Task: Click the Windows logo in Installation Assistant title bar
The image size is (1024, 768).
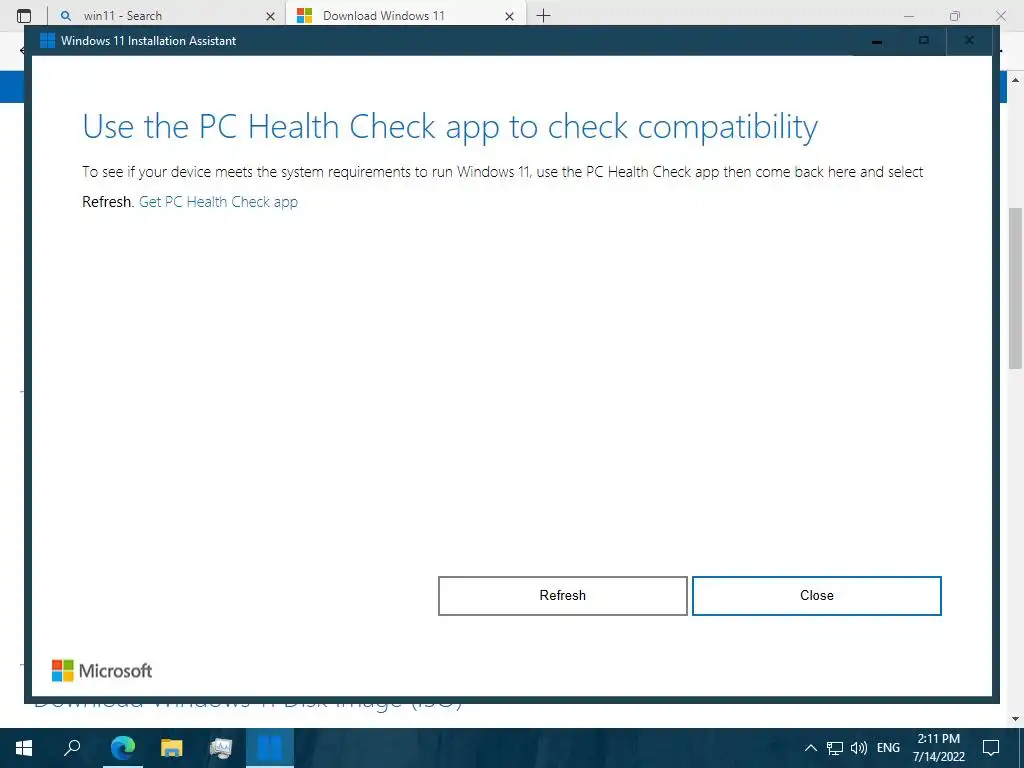Action: pyautogui.click(x=47, y=40)
